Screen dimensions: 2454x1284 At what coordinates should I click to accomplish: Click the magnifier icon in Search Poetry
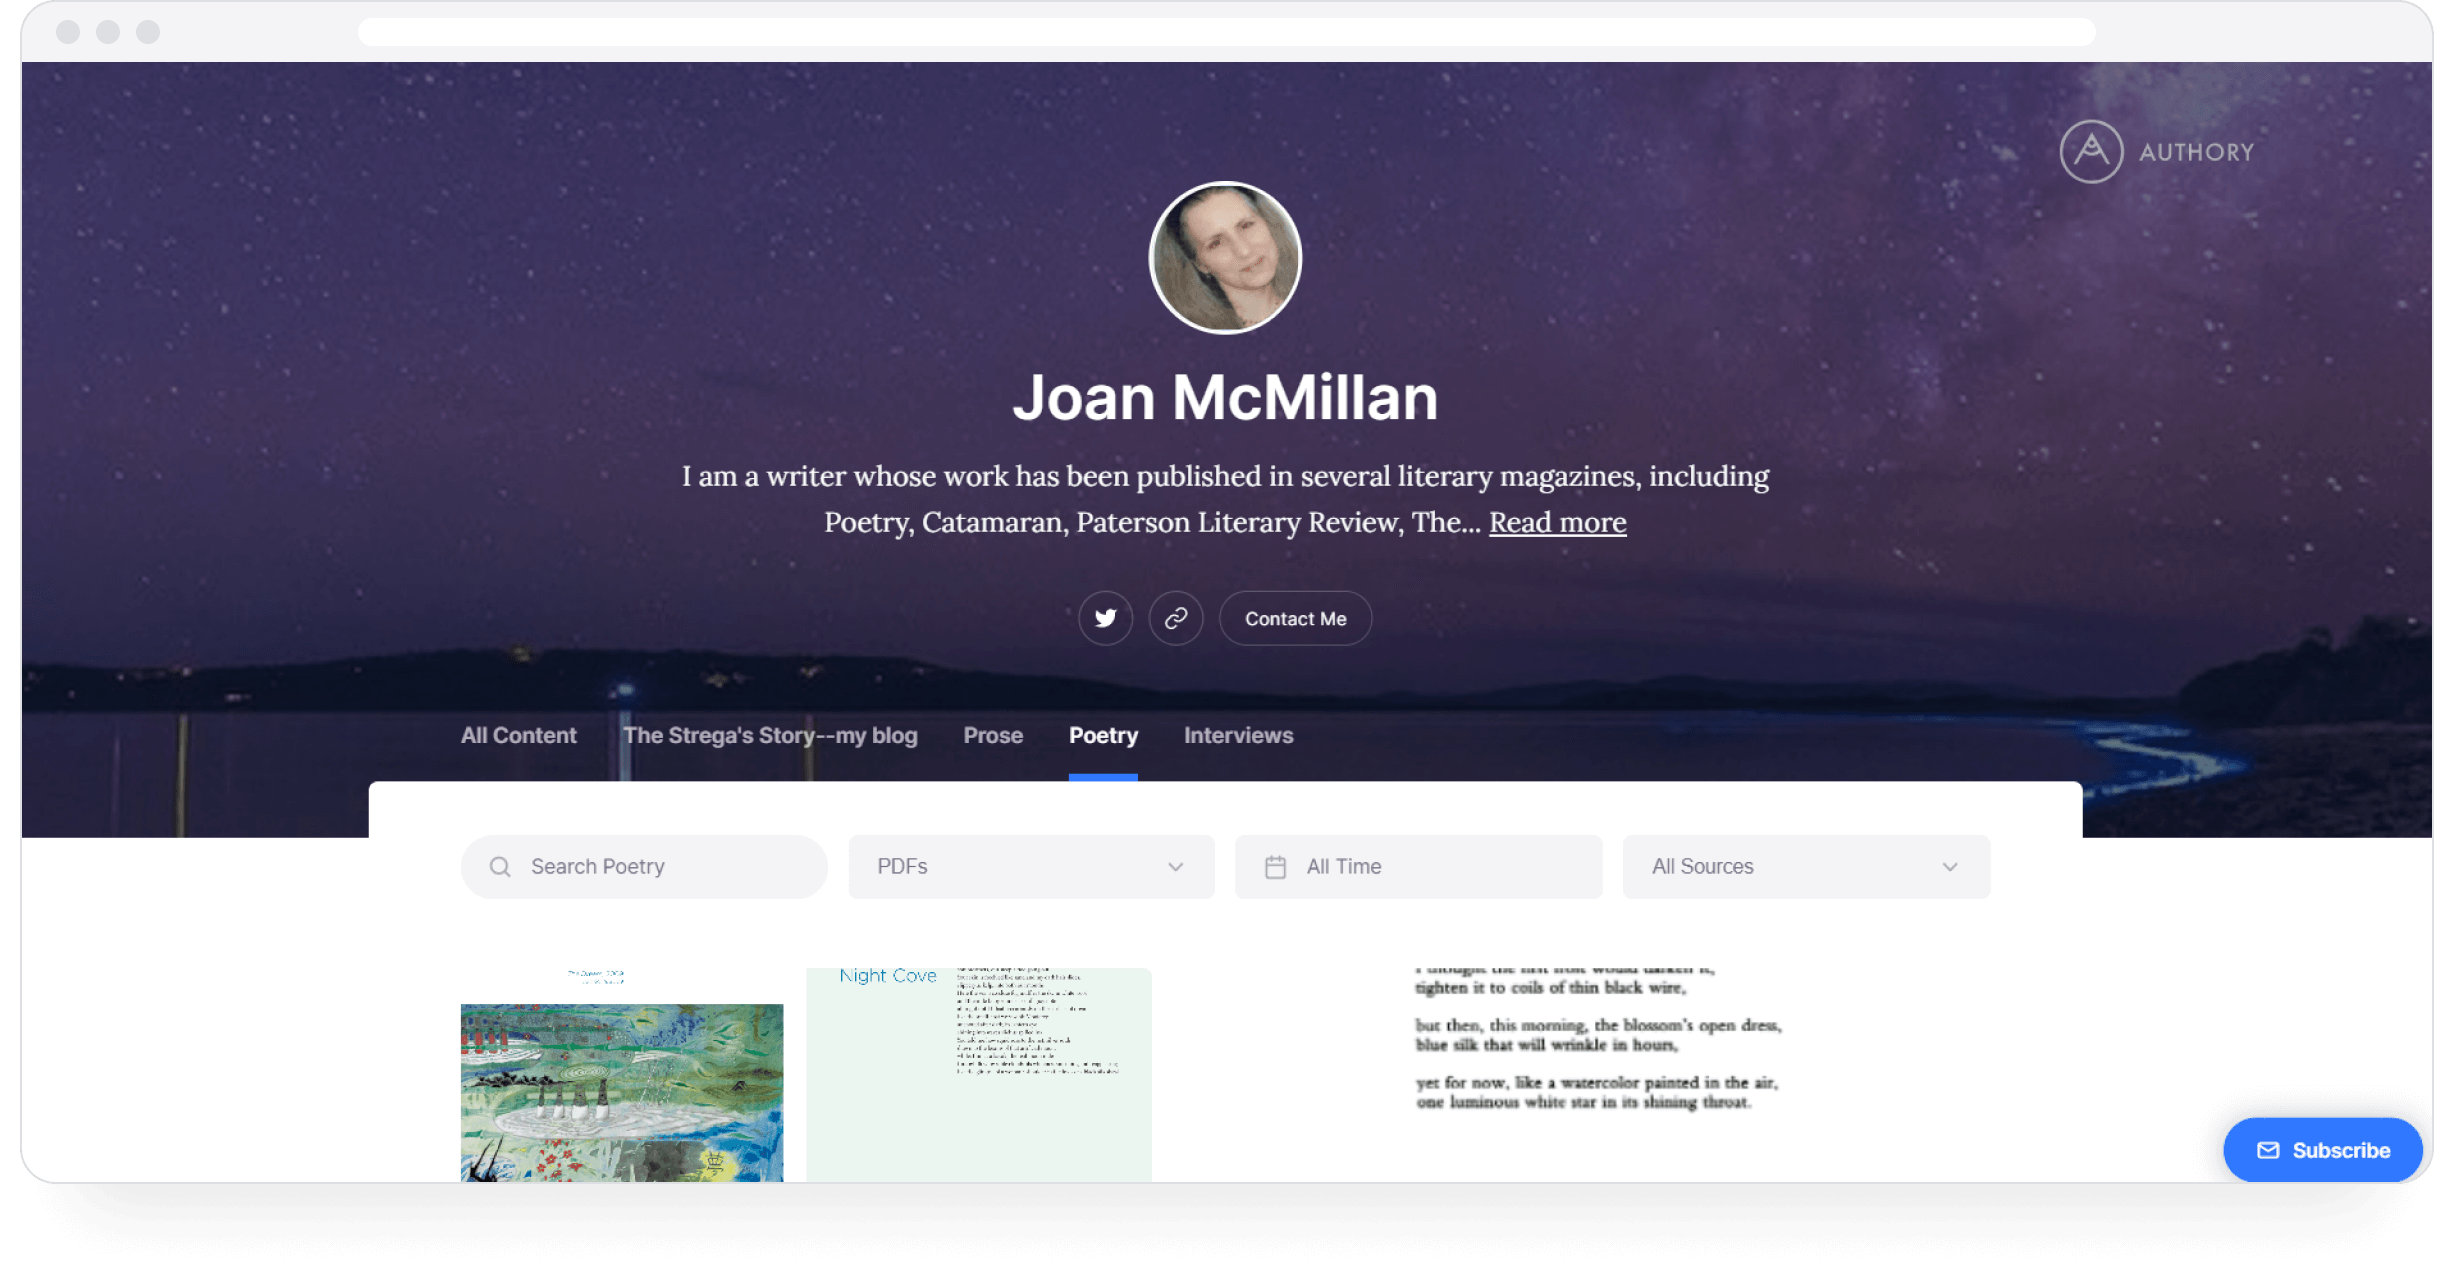click(x=500, y=866)
